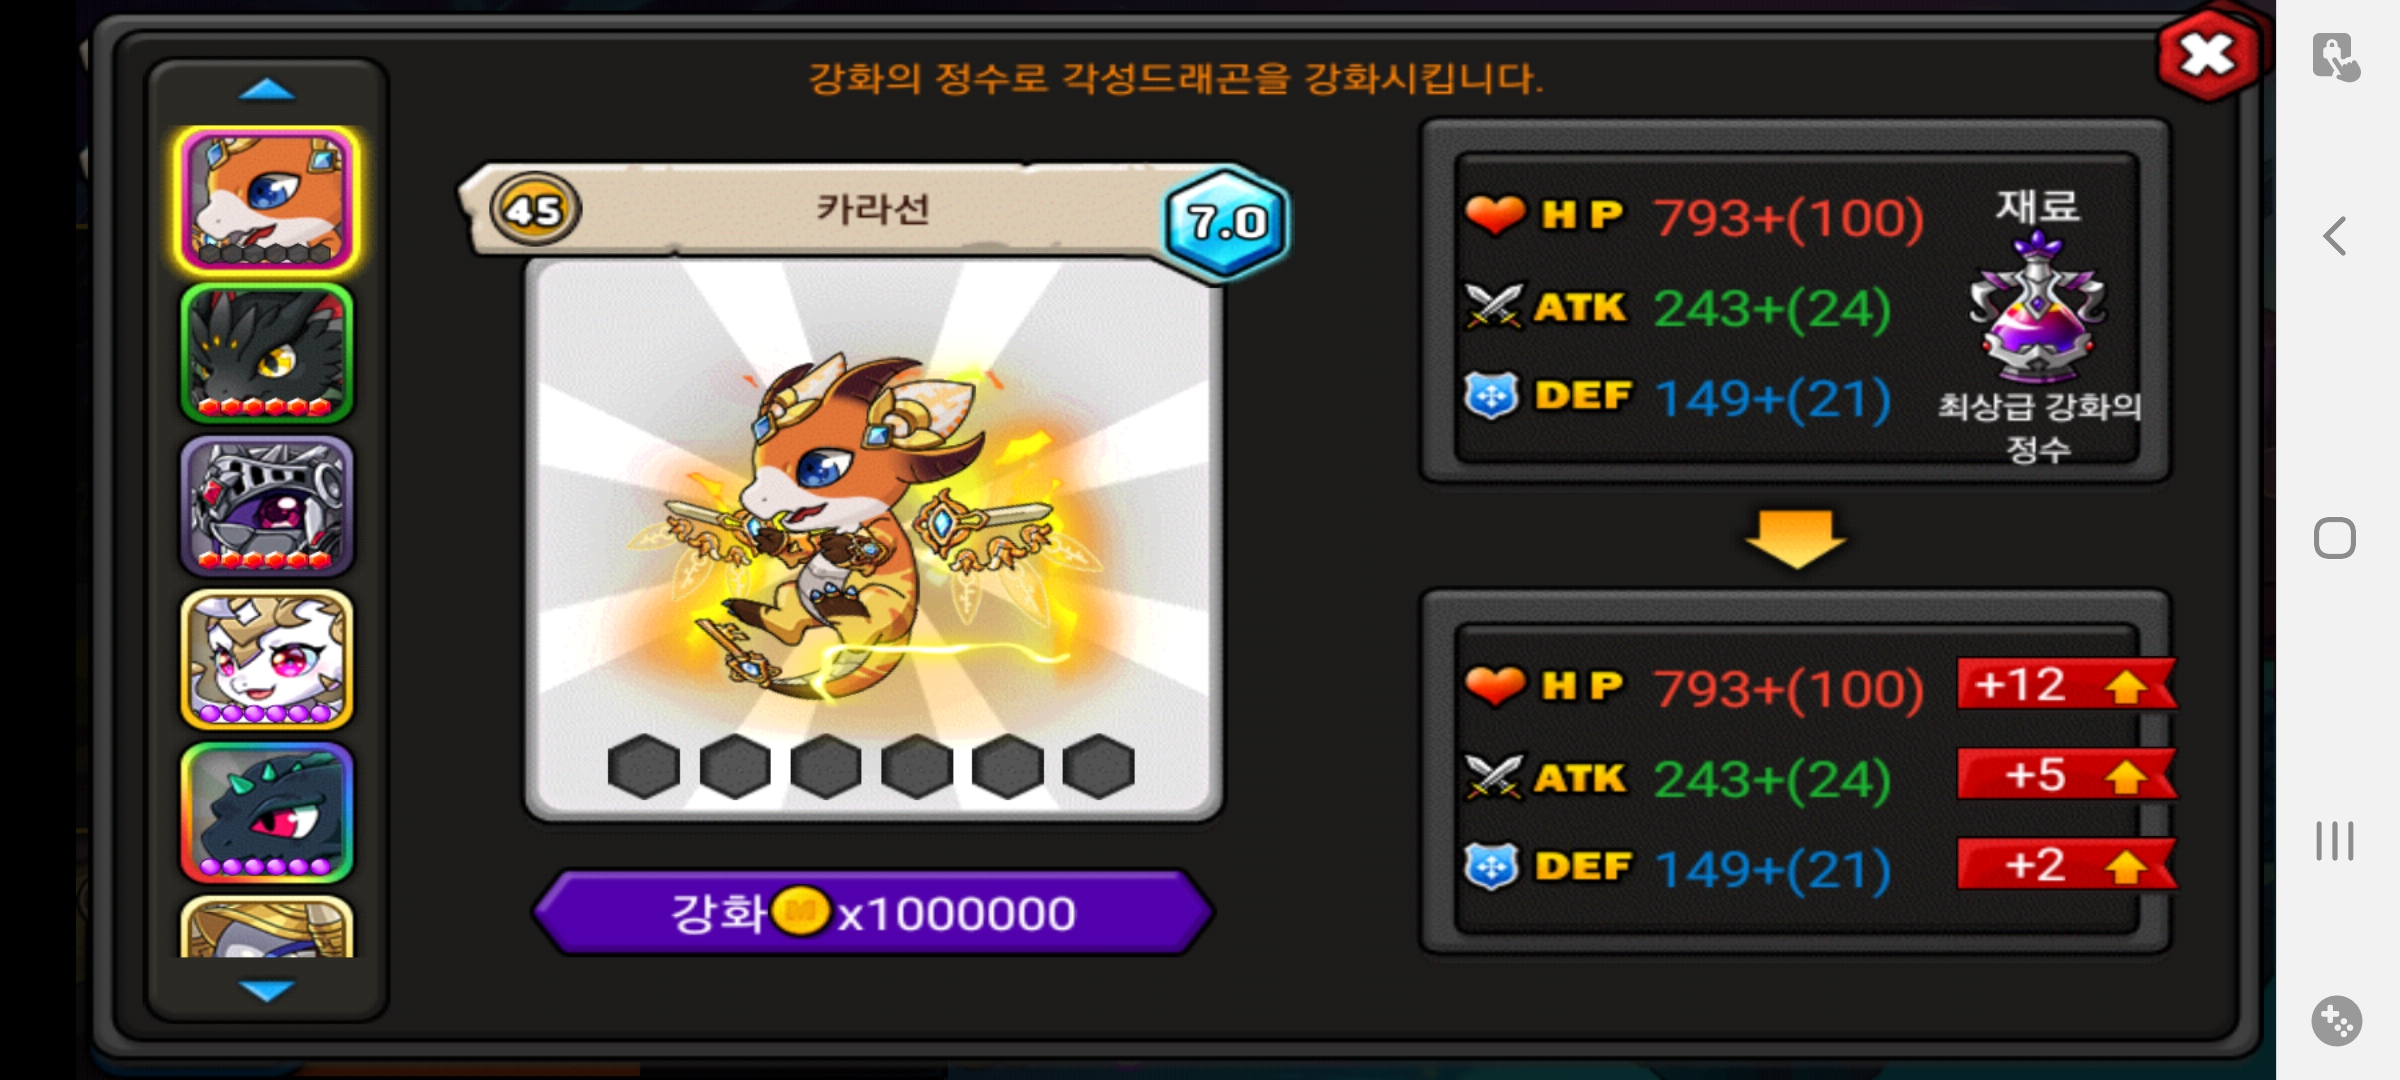The image size is (2400, 1080).
Task: Tap the last empty hexagon enhancement slot
Action: point(1098,767)
